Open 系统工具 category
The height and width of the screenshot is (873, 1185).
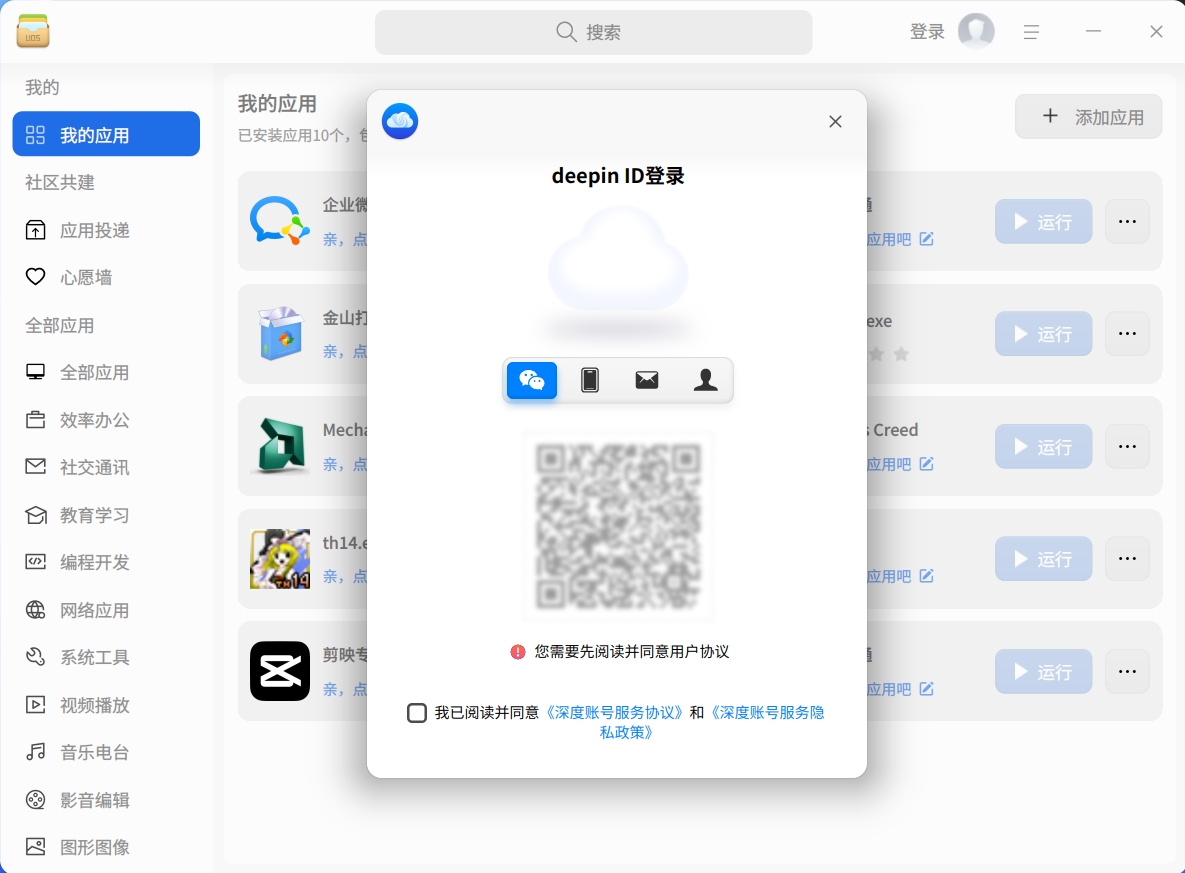coord(106,658)
